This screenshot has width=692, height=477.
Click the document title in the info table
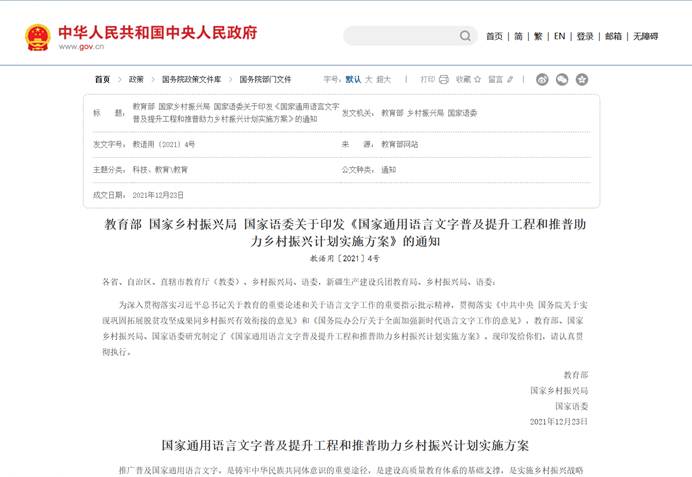(x=236, y=113)
